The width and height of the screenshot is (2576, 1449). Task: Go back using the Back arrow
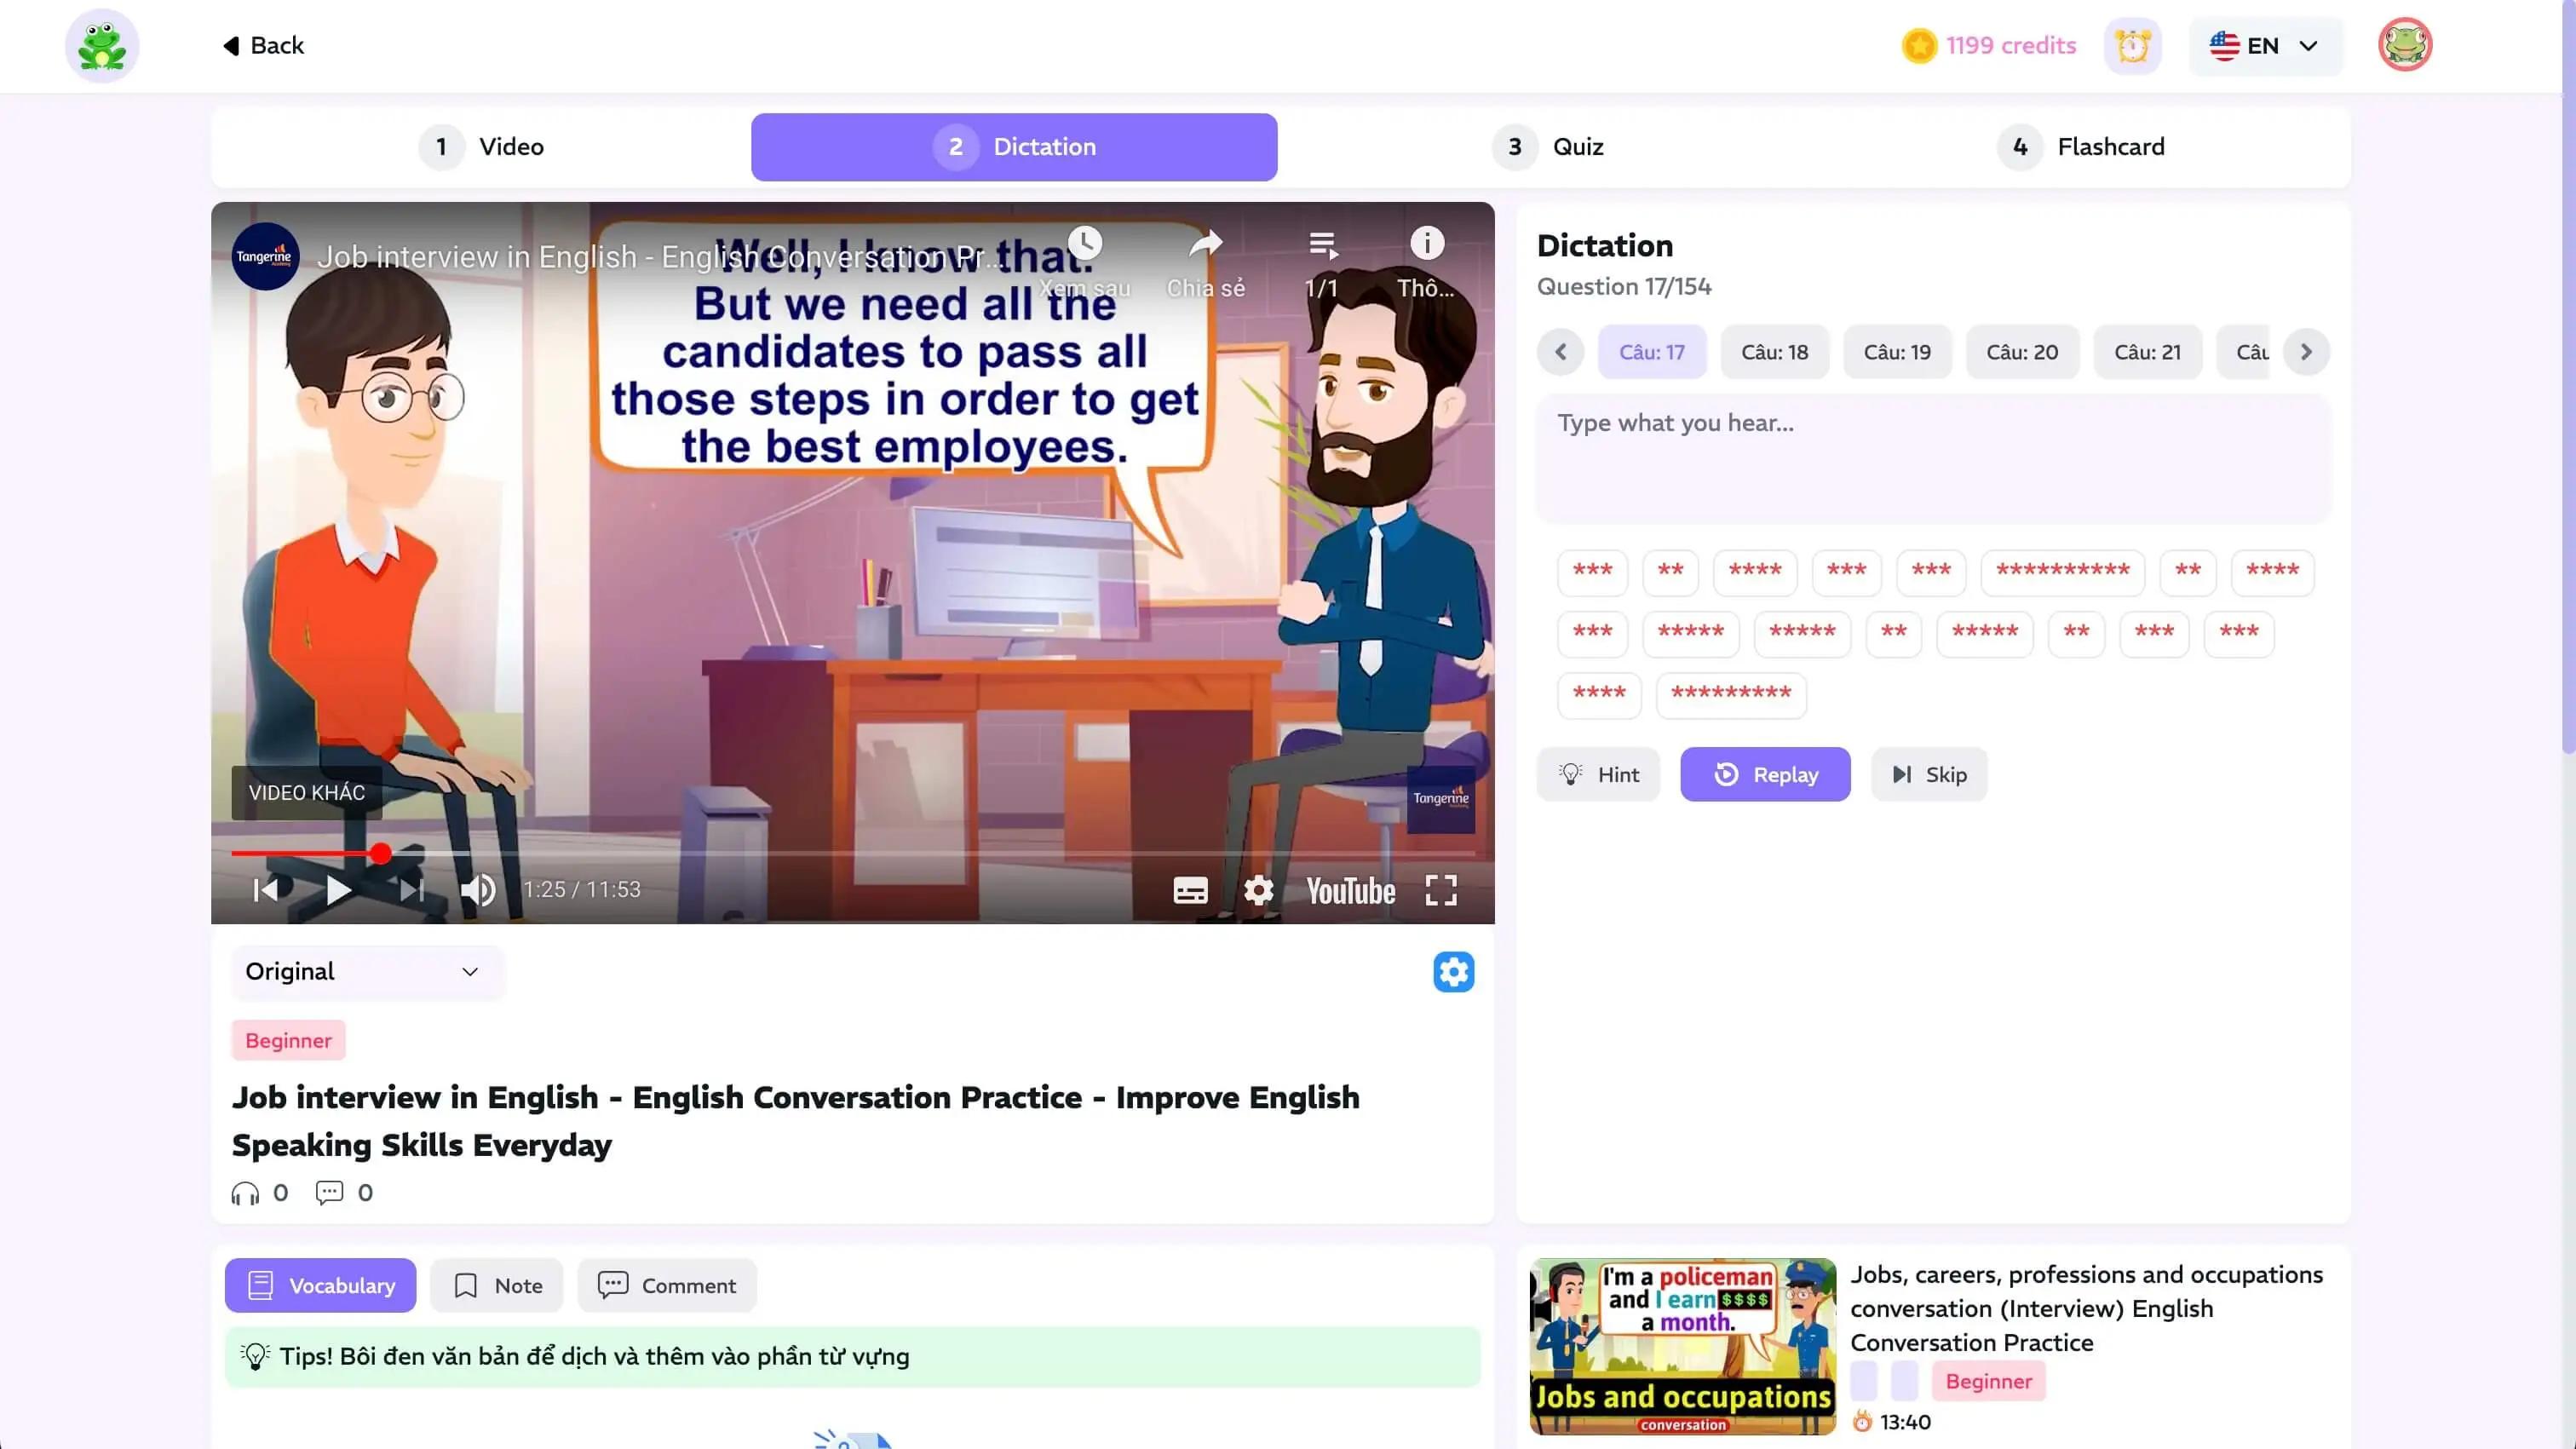263,46
